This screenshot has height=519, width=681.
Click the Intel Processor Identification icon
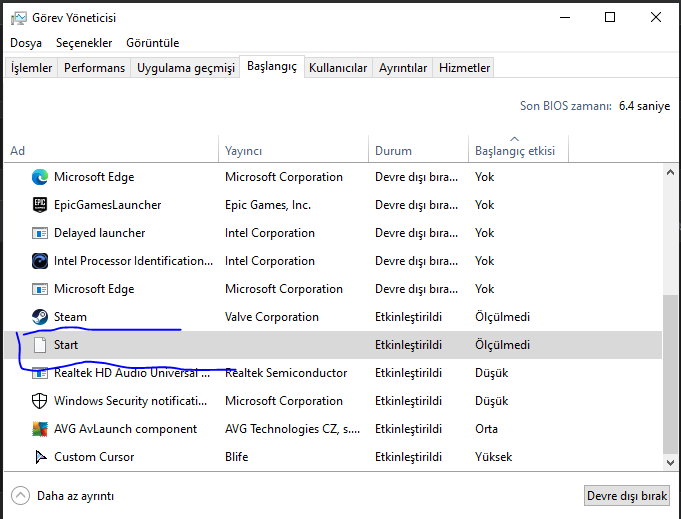40,261
